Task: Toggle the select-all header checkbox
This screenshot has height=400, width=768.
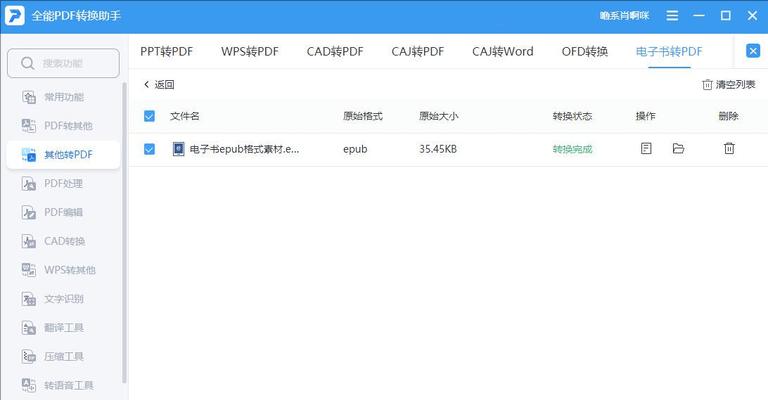Action: [x=149, y=116]
